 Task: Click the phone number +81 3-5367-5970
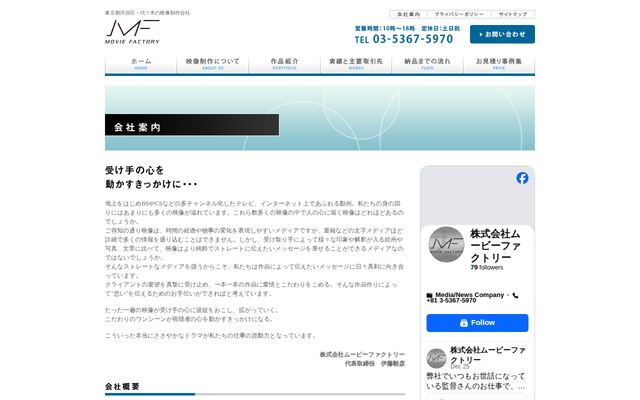pos(451,300)
